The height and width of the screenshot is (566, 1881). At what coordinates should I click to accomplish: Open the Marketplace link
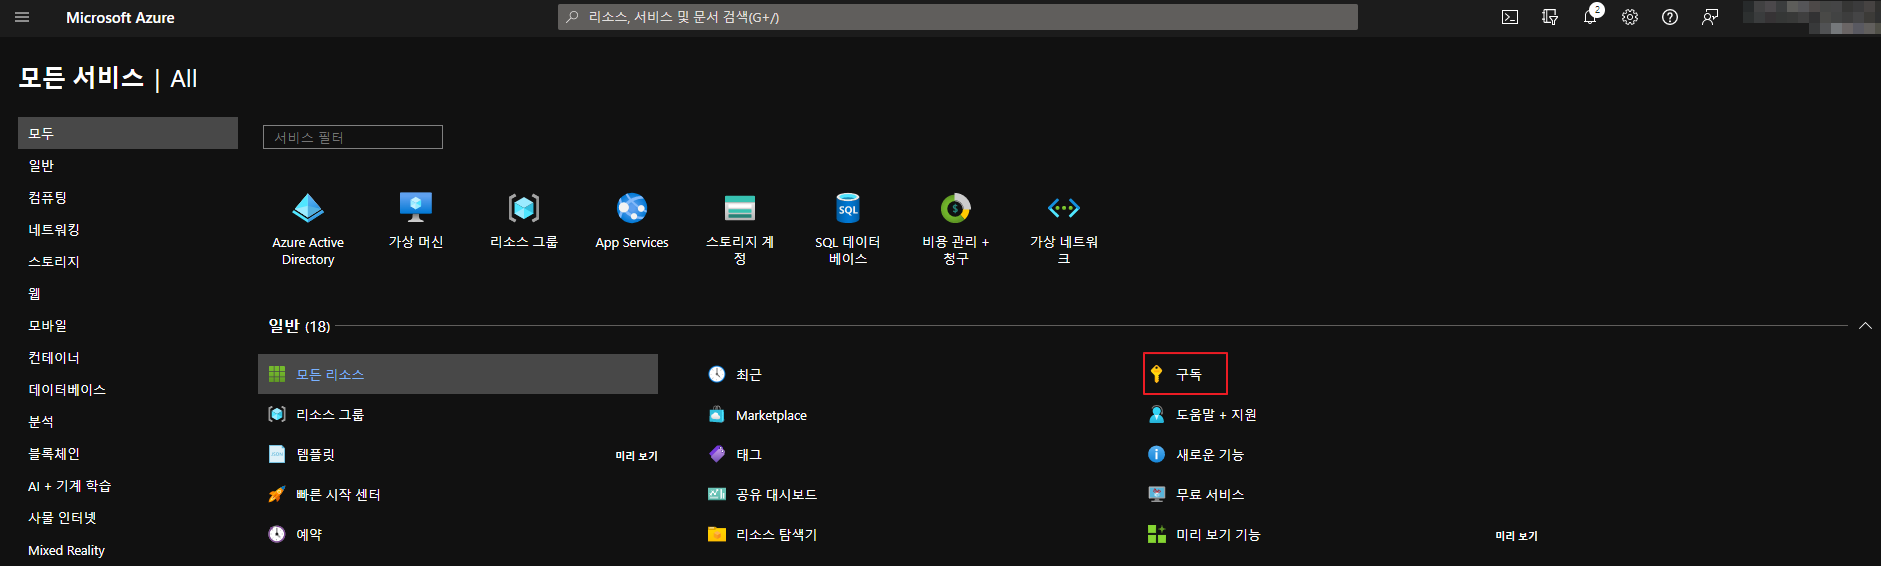click(x=770, y=415)
